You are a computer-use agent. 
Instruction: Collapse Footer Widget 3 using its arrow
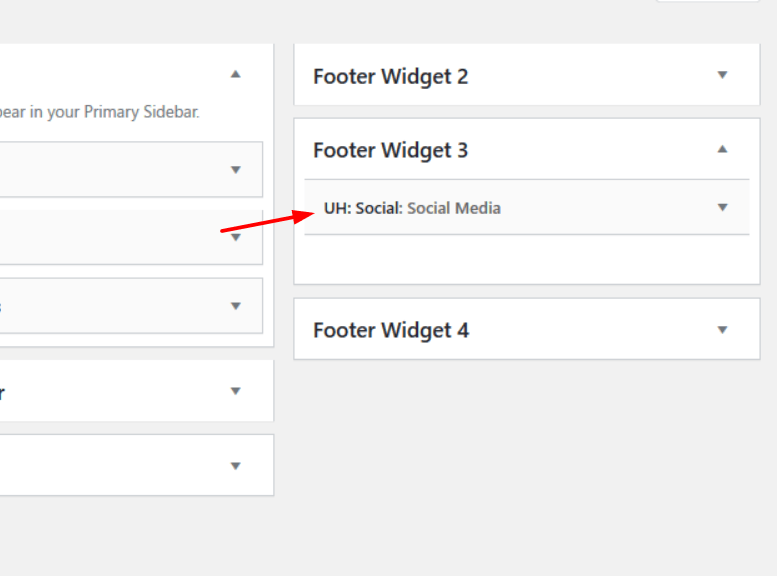722,149
